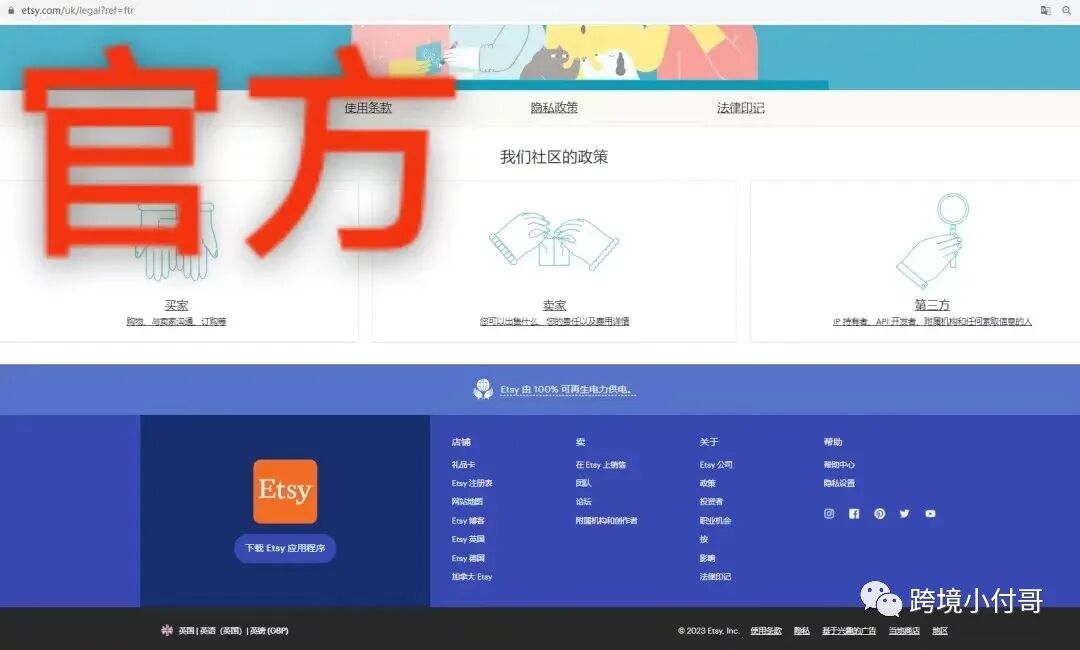
Task: Open the 100% 可再生电力供电 banner link
Action: click(568, 388)
